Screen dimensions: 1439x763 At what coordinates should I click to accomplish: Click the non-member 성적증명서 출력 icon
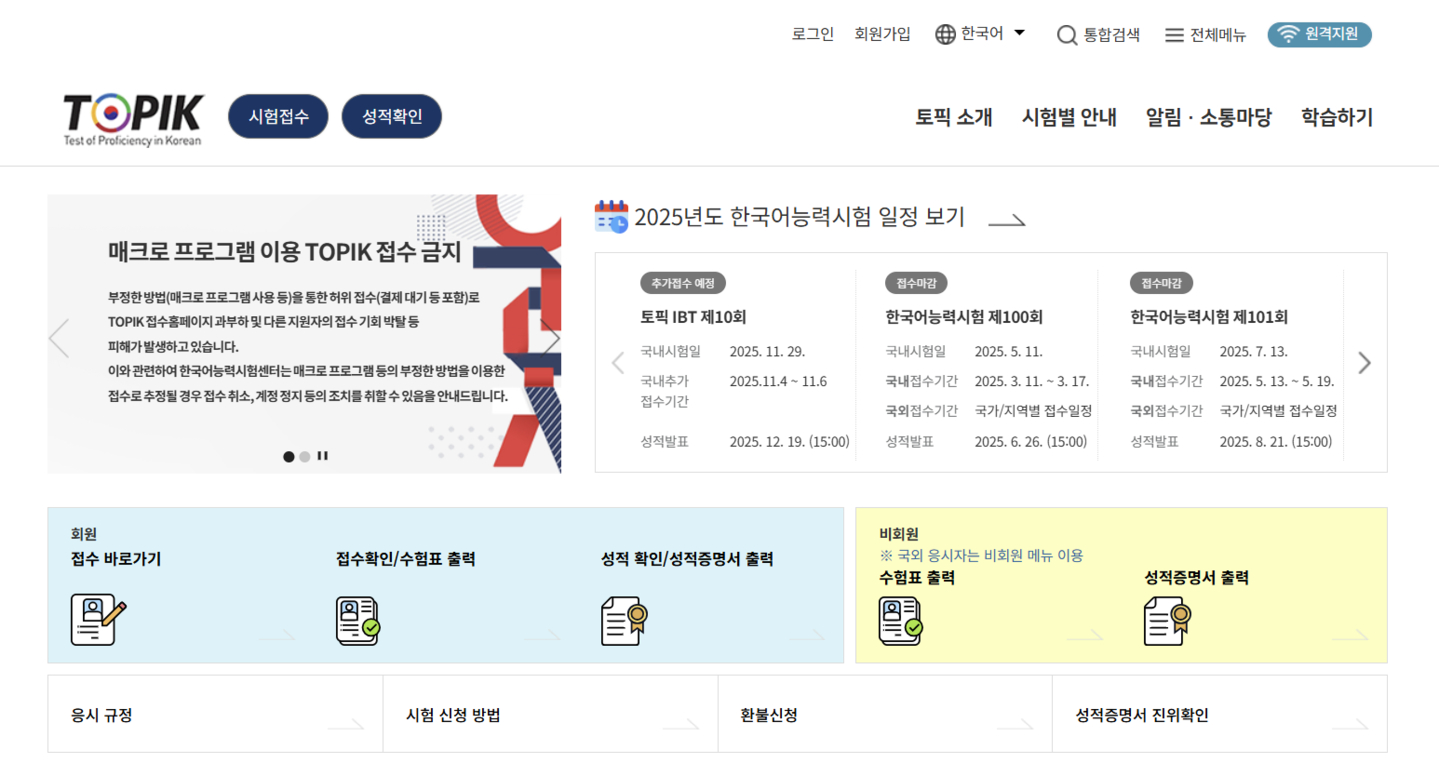pos(1165,620)
